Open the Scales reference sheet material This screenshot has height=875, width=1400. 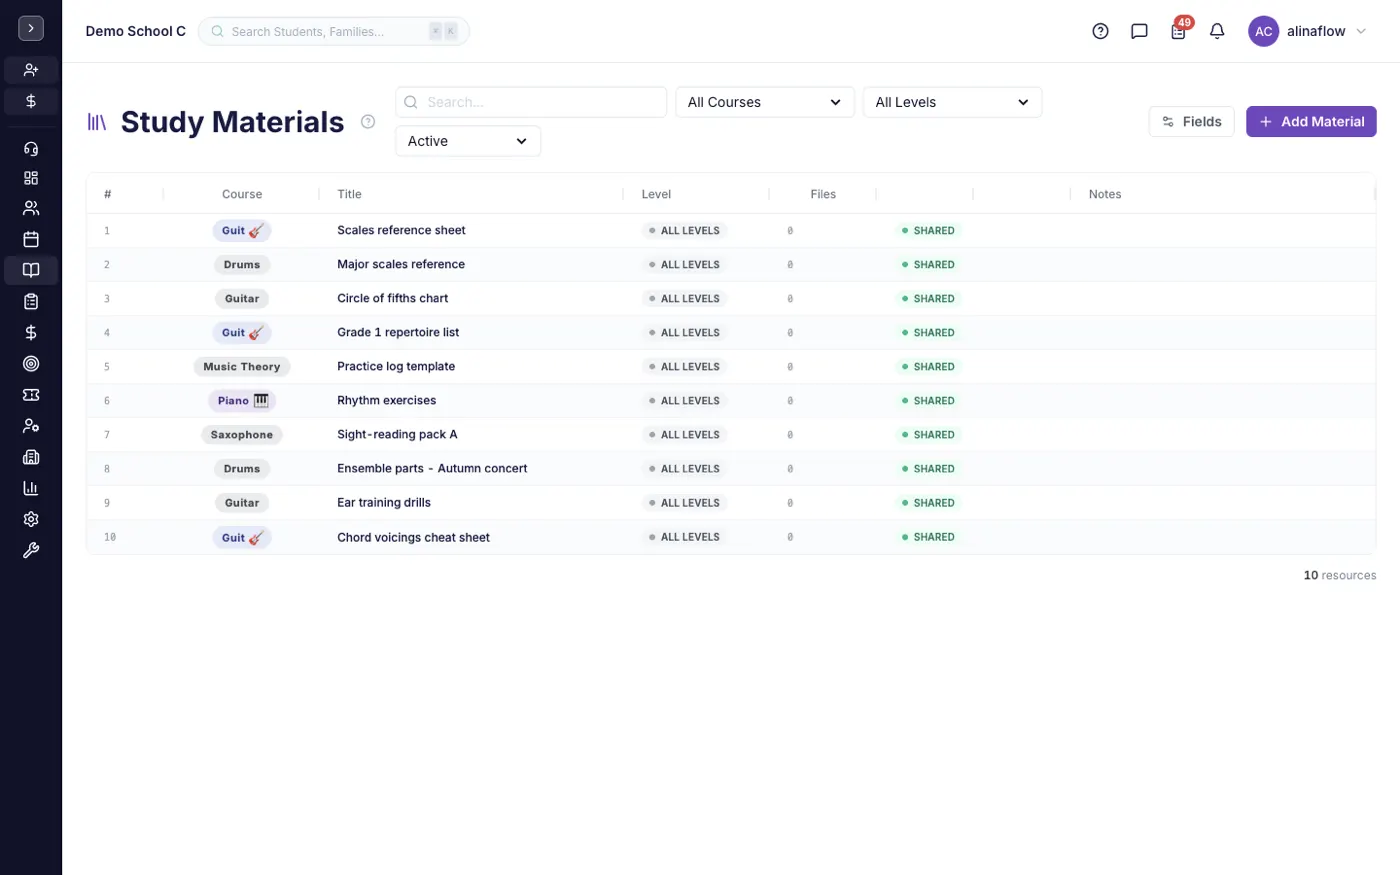coord(401,230)
